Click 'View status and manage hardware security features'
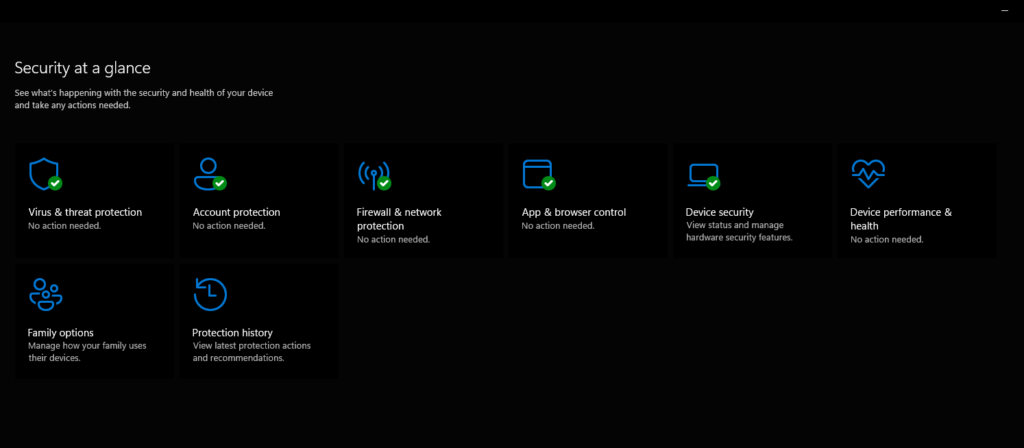 pyautogui.click(x=739, y=232)
